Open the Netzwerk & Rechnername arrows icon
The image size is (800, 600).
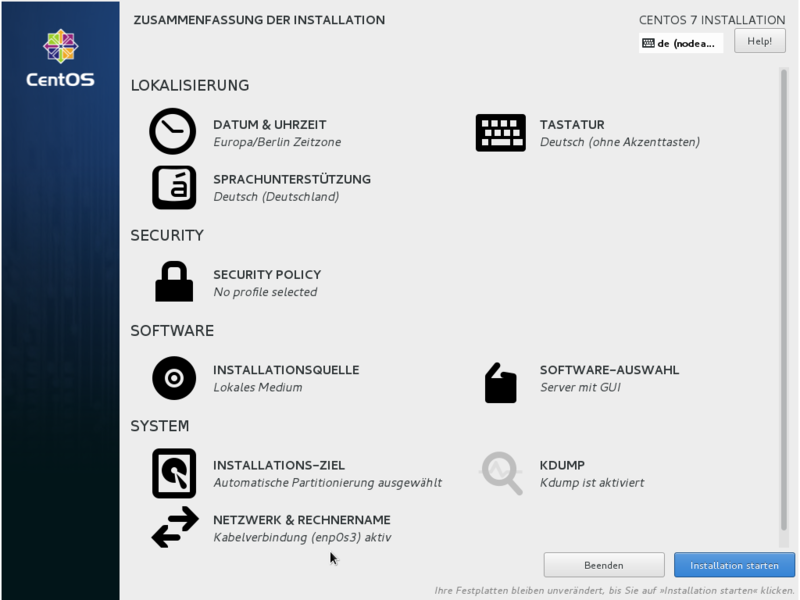[175, 527]
